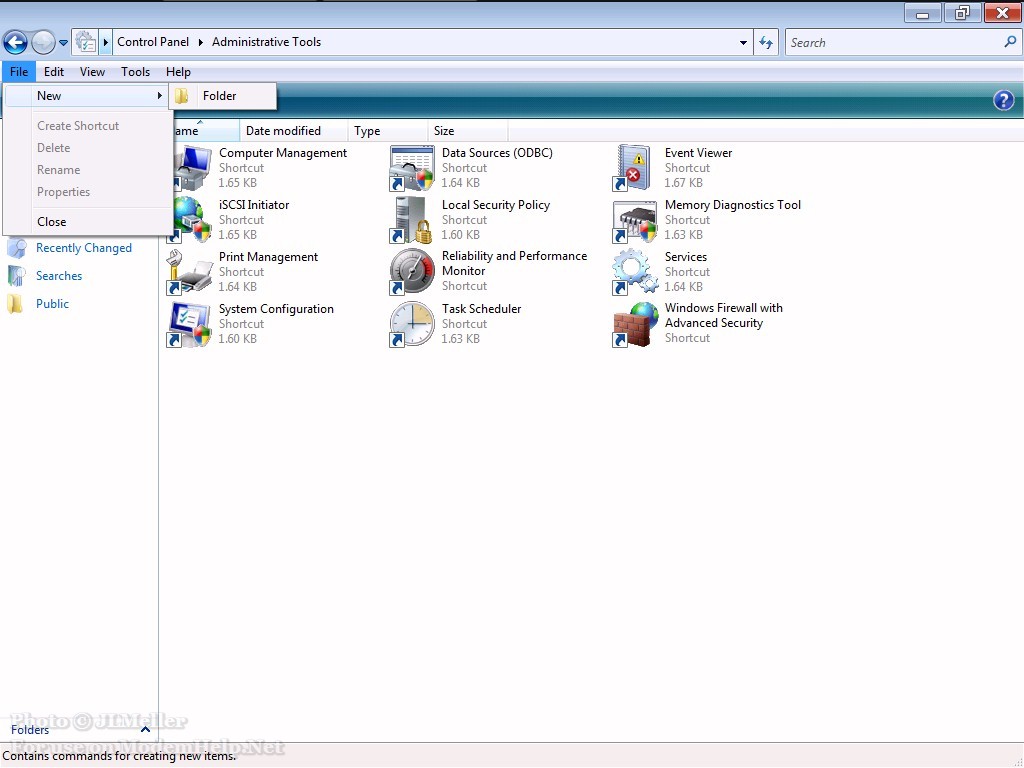This screenshot has height=768, width=1024.
Task: Click the Folder icon in New submenu
Action: [182, 96]
